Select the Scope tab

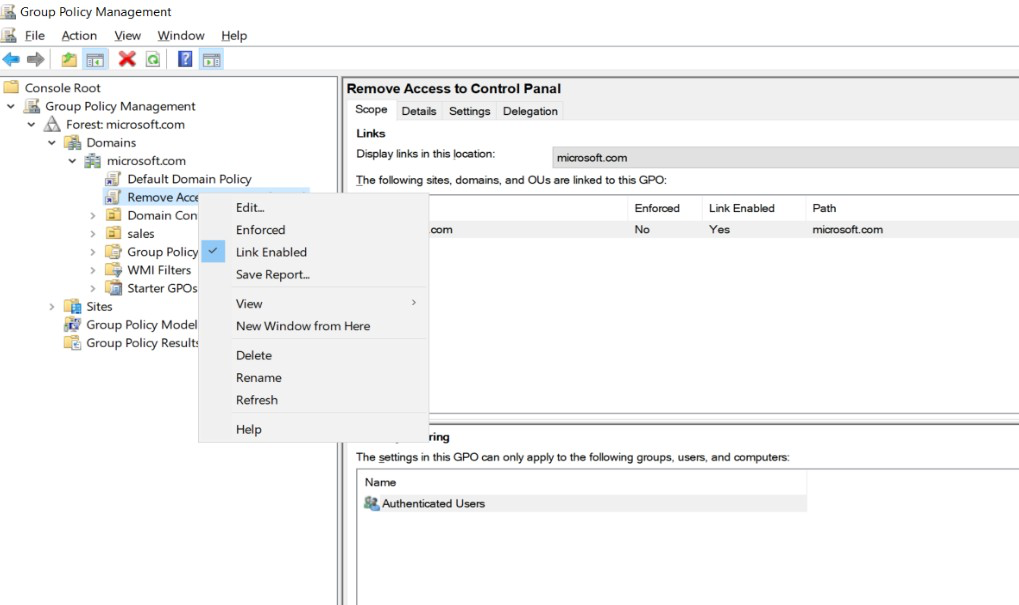pos(371,110)
